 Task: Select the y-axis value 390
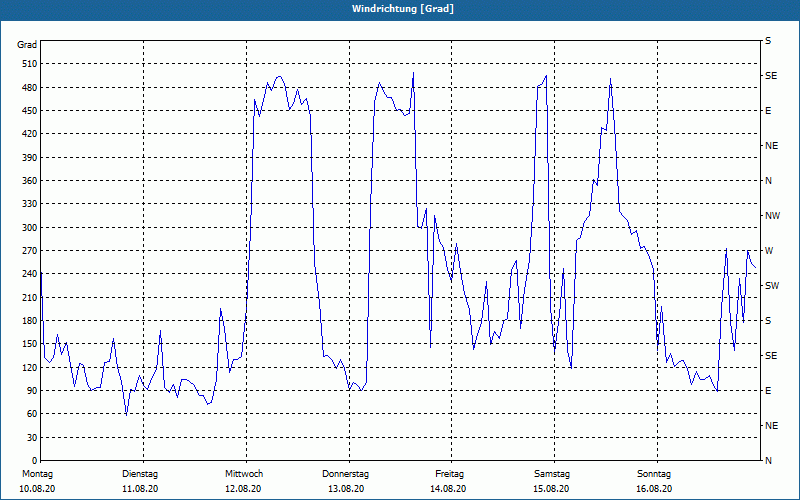point(31,158)
